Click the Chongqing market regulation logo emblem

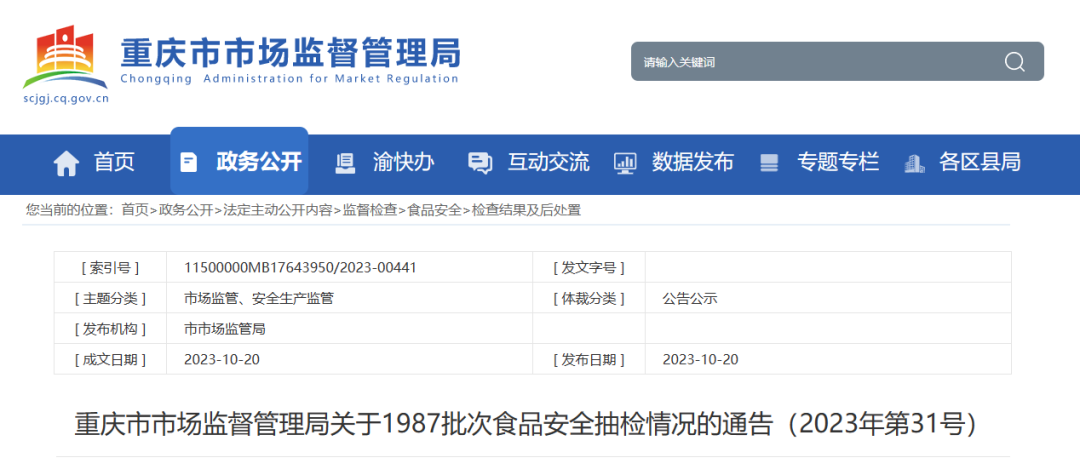pos(65,57)
